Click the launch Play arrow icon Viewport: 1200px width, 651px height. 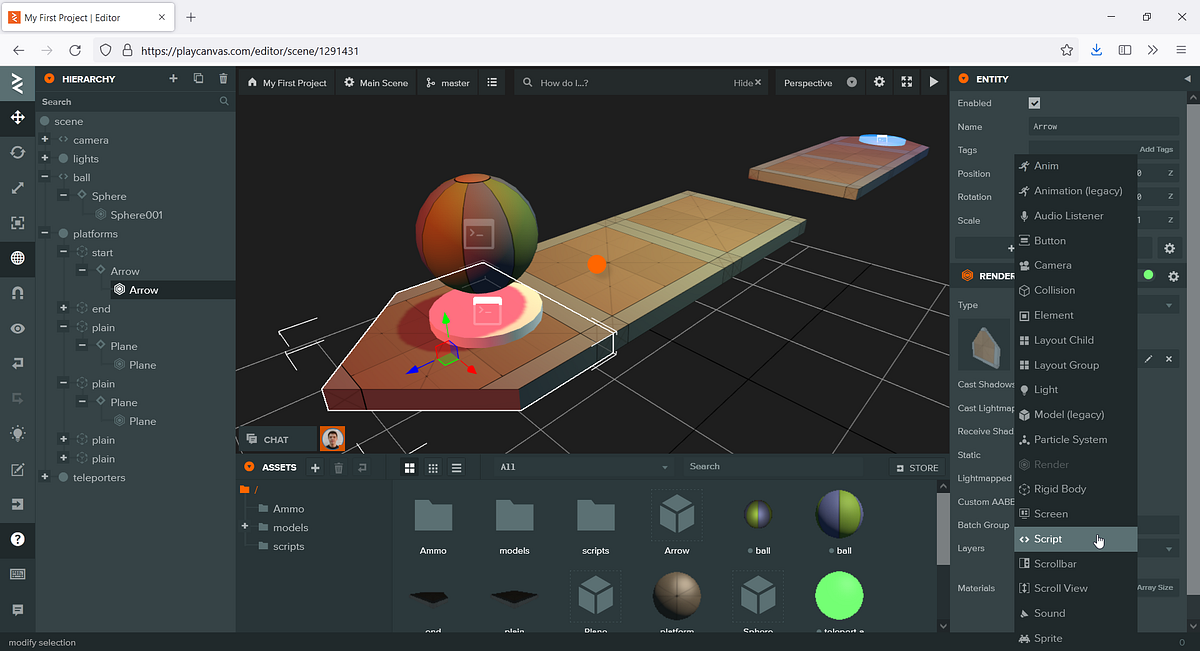[x=933, y=83]
